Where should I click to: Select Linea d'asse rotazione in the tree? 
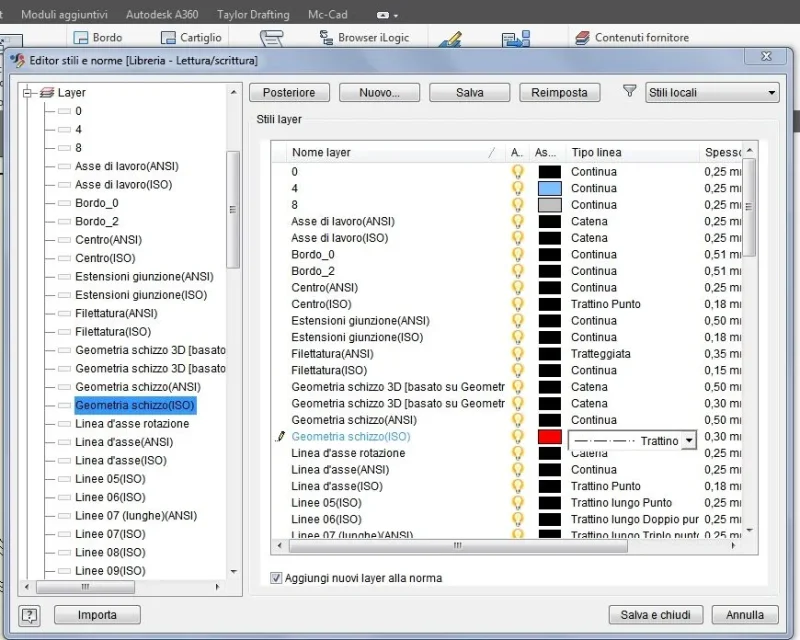tap(132, 424)
